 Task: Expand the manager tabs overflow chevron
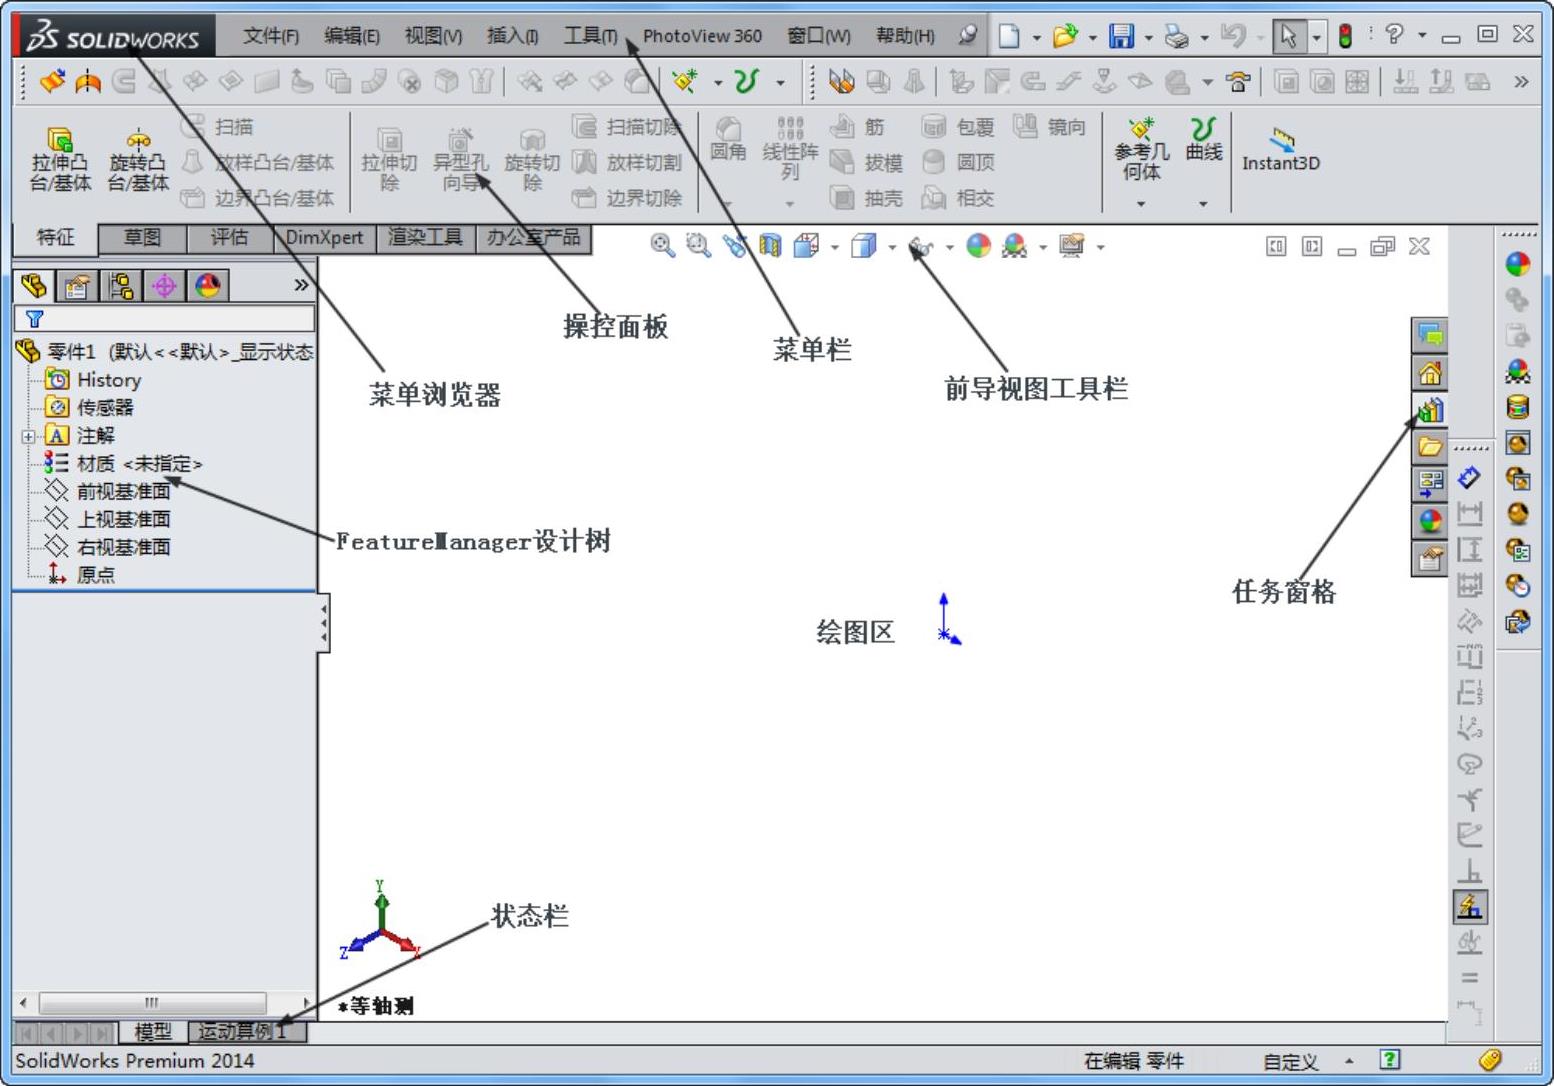(301, 285)
